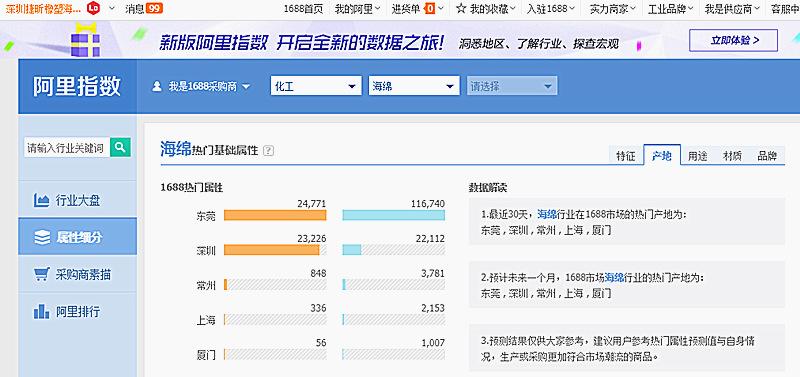Open 采购商素描 in the sidebar
Screen dimensions: 800x377
(78, 274)
